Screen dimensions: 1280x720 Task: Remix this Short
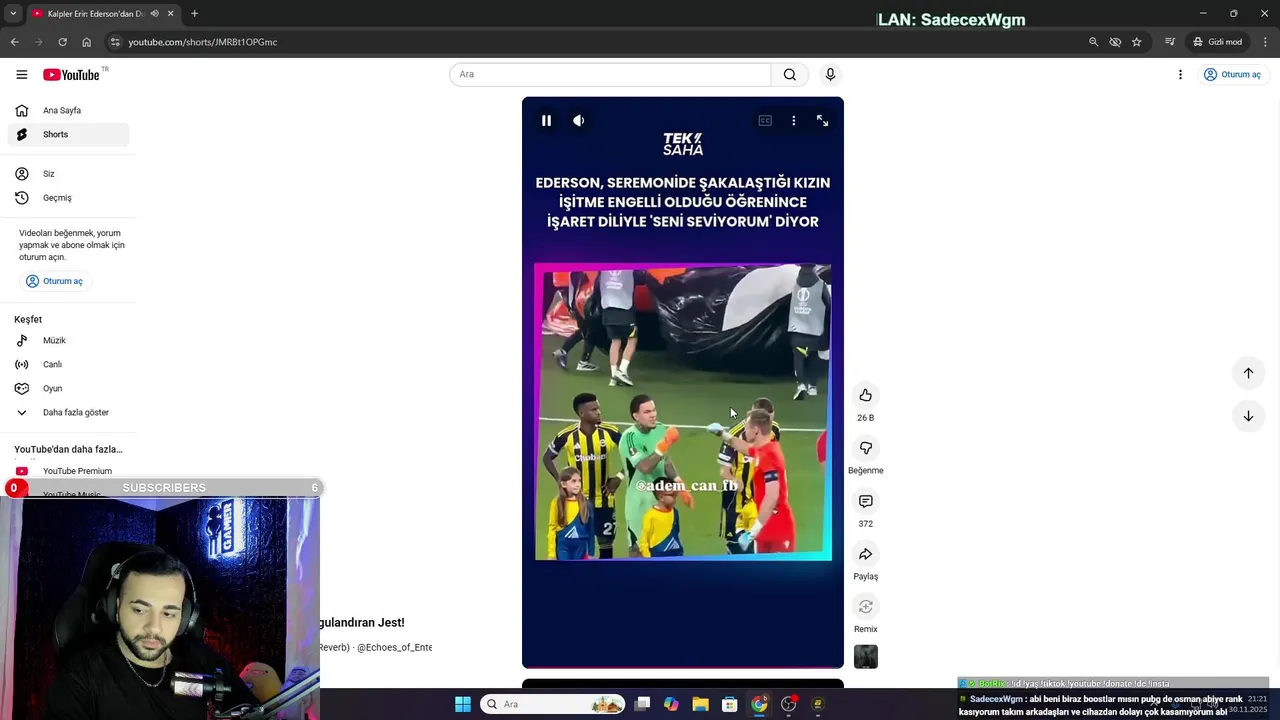[866, 607]
